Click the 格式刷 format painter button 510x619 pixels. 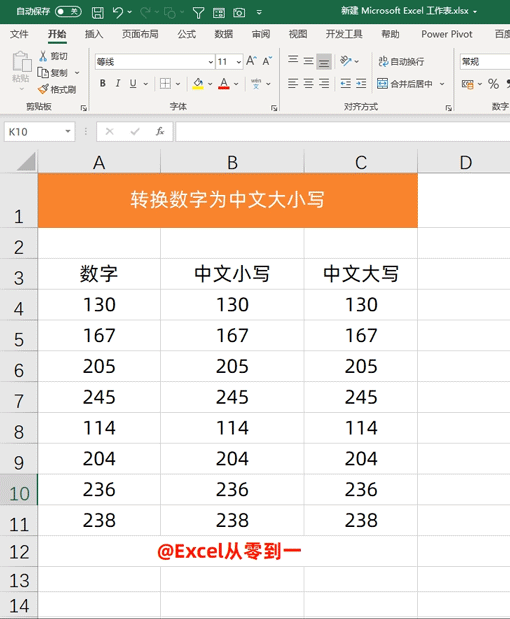57,90
